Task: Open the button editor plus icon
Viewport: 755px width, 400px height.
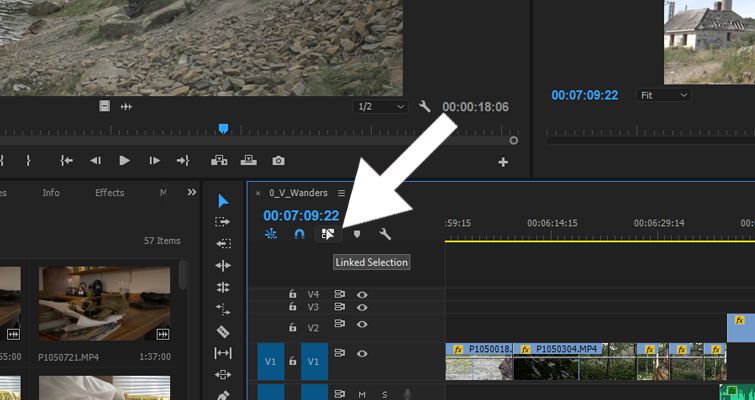Action: click(x=503, y=162)
